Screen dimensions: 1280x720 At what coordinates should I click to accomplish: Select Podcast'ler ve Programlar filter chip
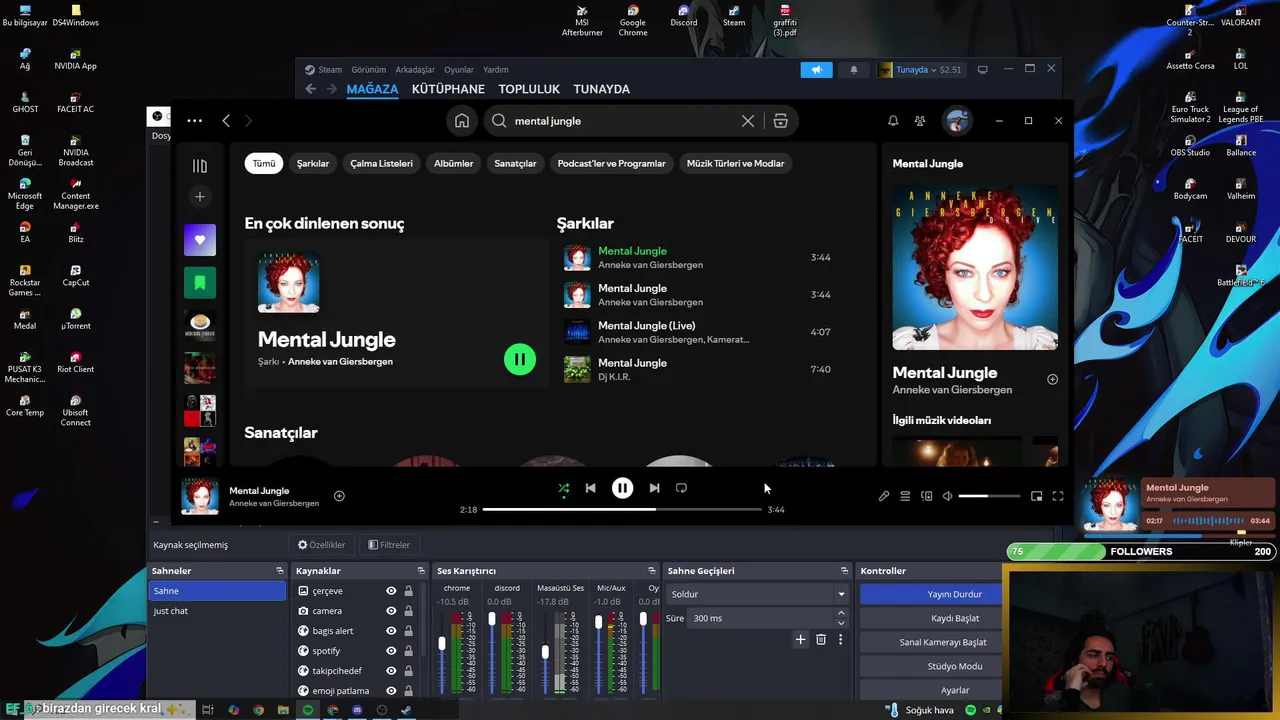pyautogui.click(x=611, y=163)
